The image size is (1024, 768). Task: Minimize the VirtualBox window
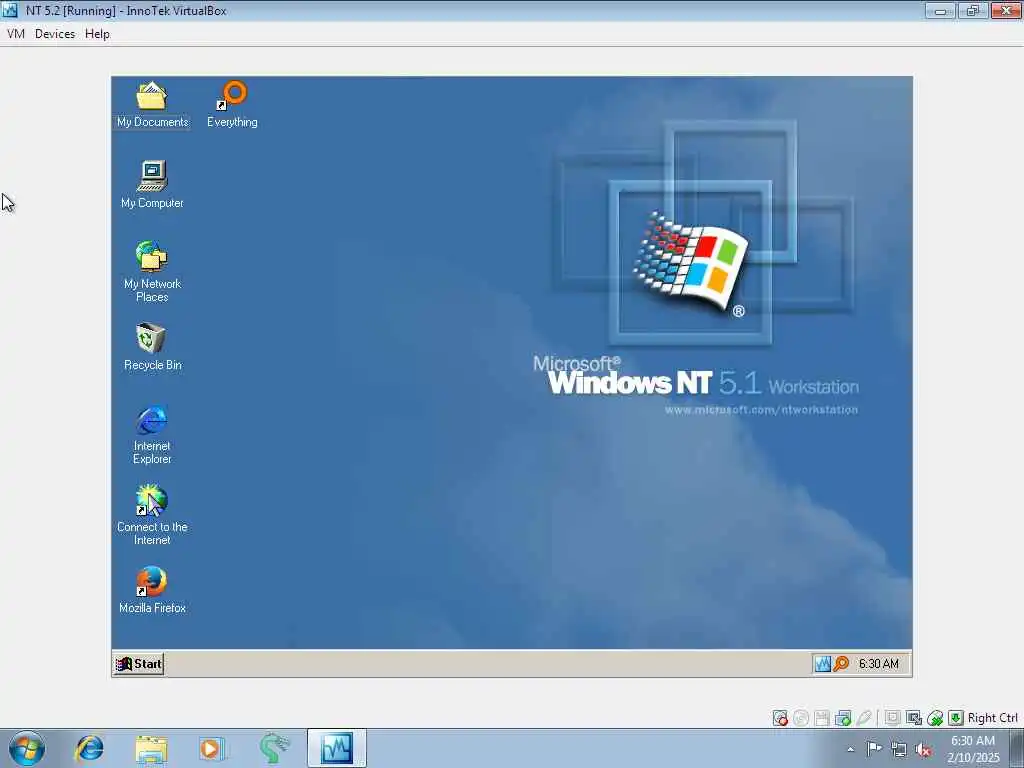pos(940,10)
